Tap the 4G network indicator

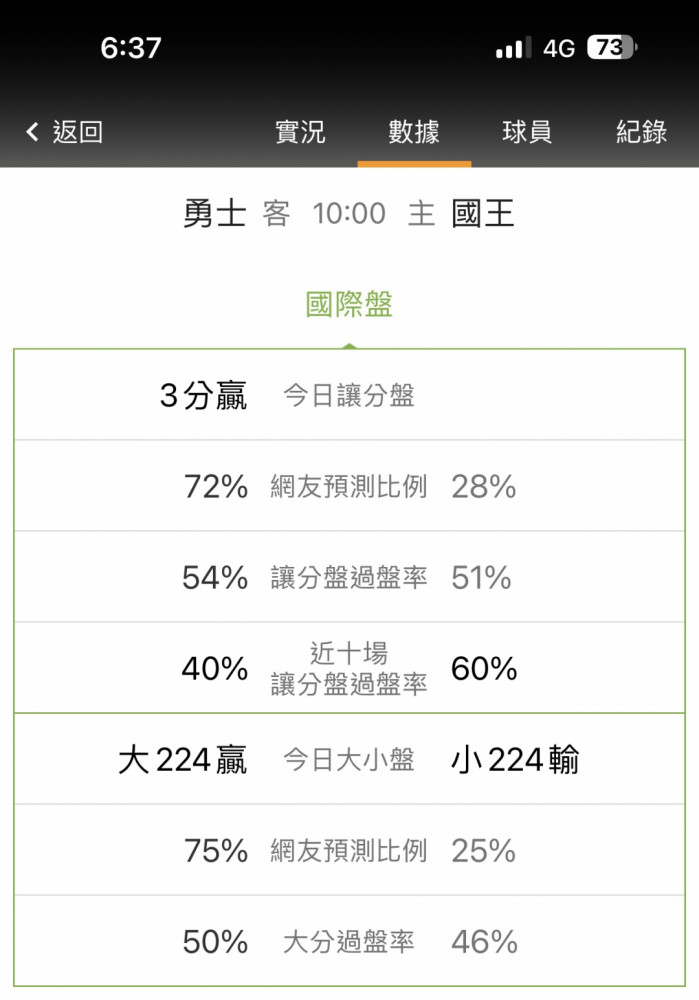point(559,48)
